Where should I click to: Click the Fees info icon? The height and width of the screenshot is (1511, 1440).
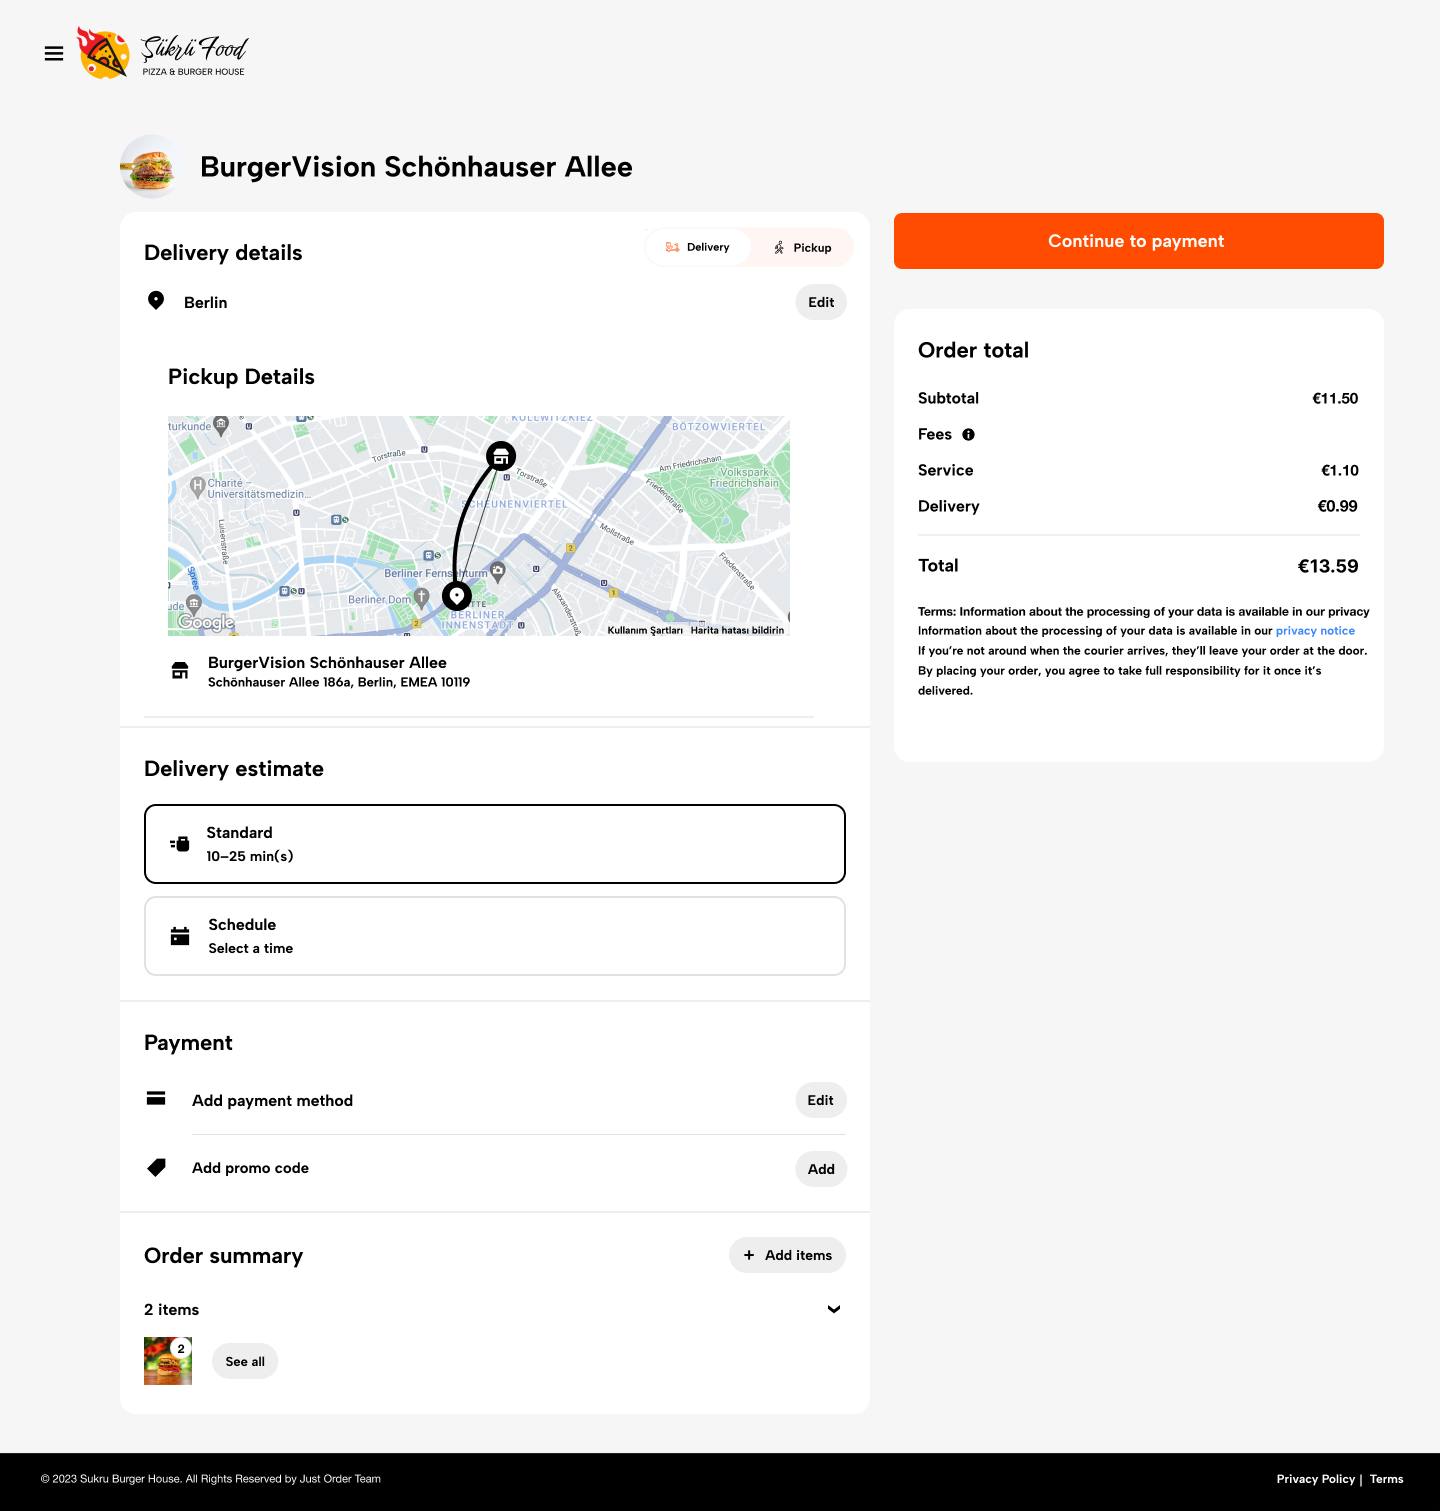coord(968,434)
